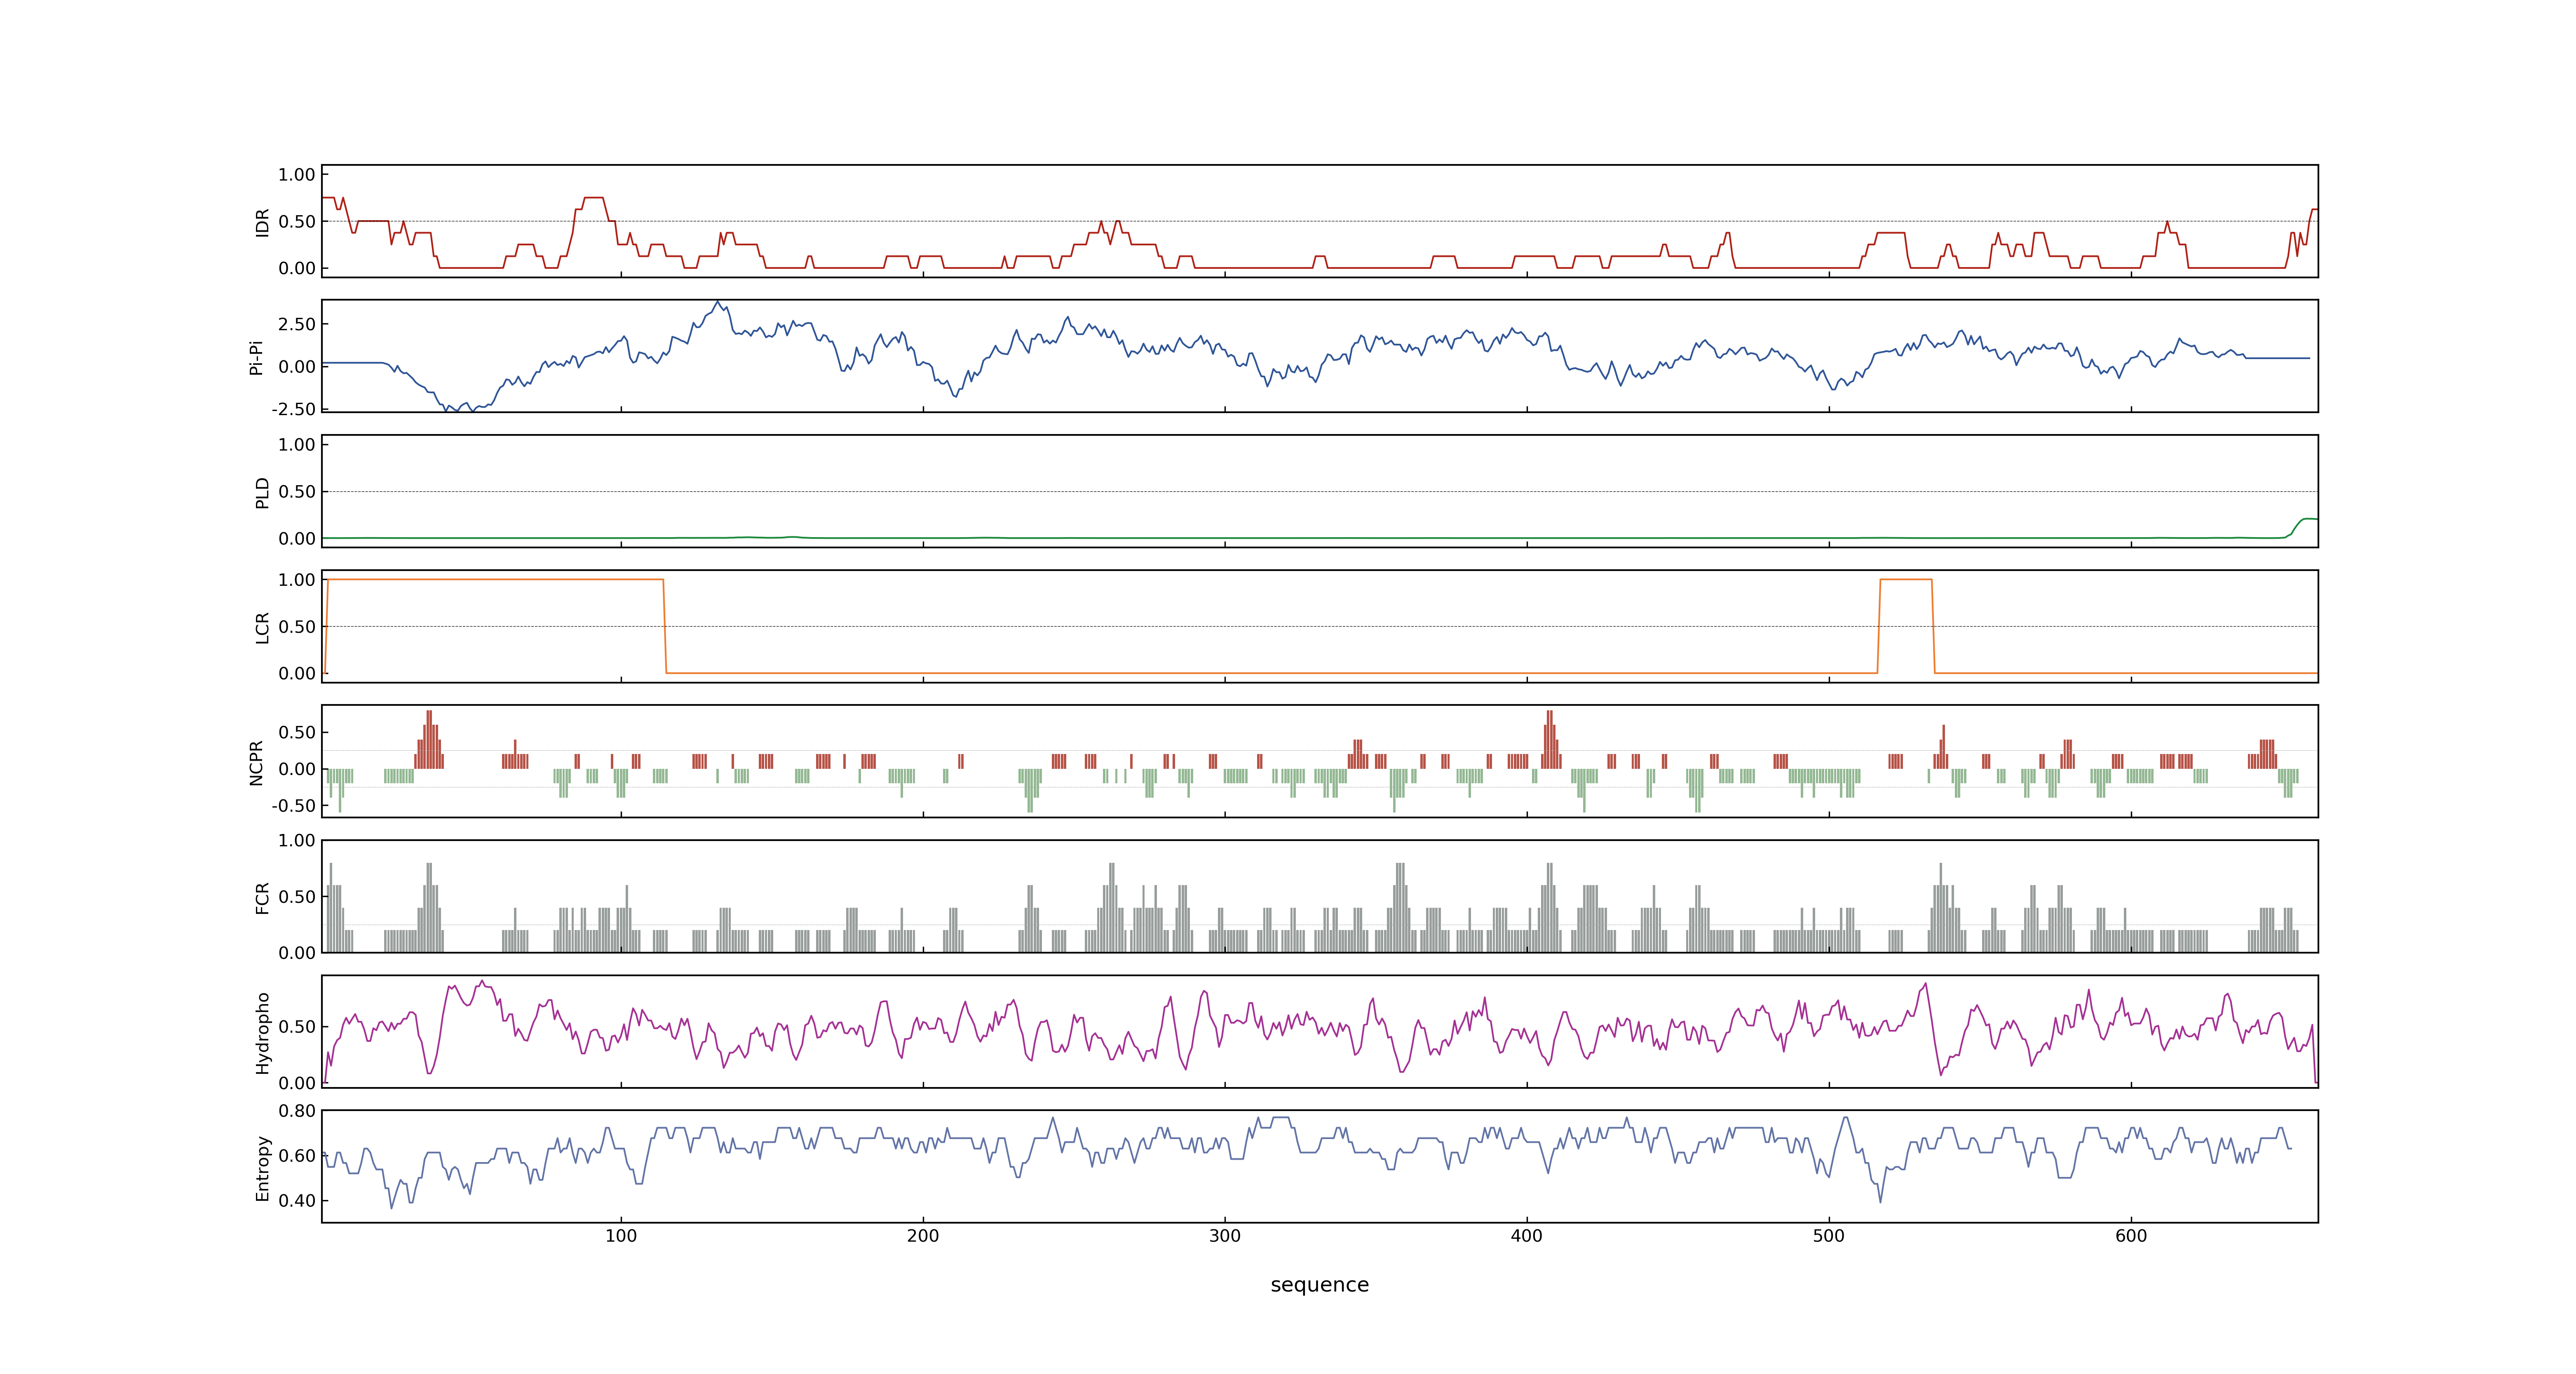Click the x-axis tick label 500
This screenshot has height=1374, width=2576.
coord(1829,1236)
